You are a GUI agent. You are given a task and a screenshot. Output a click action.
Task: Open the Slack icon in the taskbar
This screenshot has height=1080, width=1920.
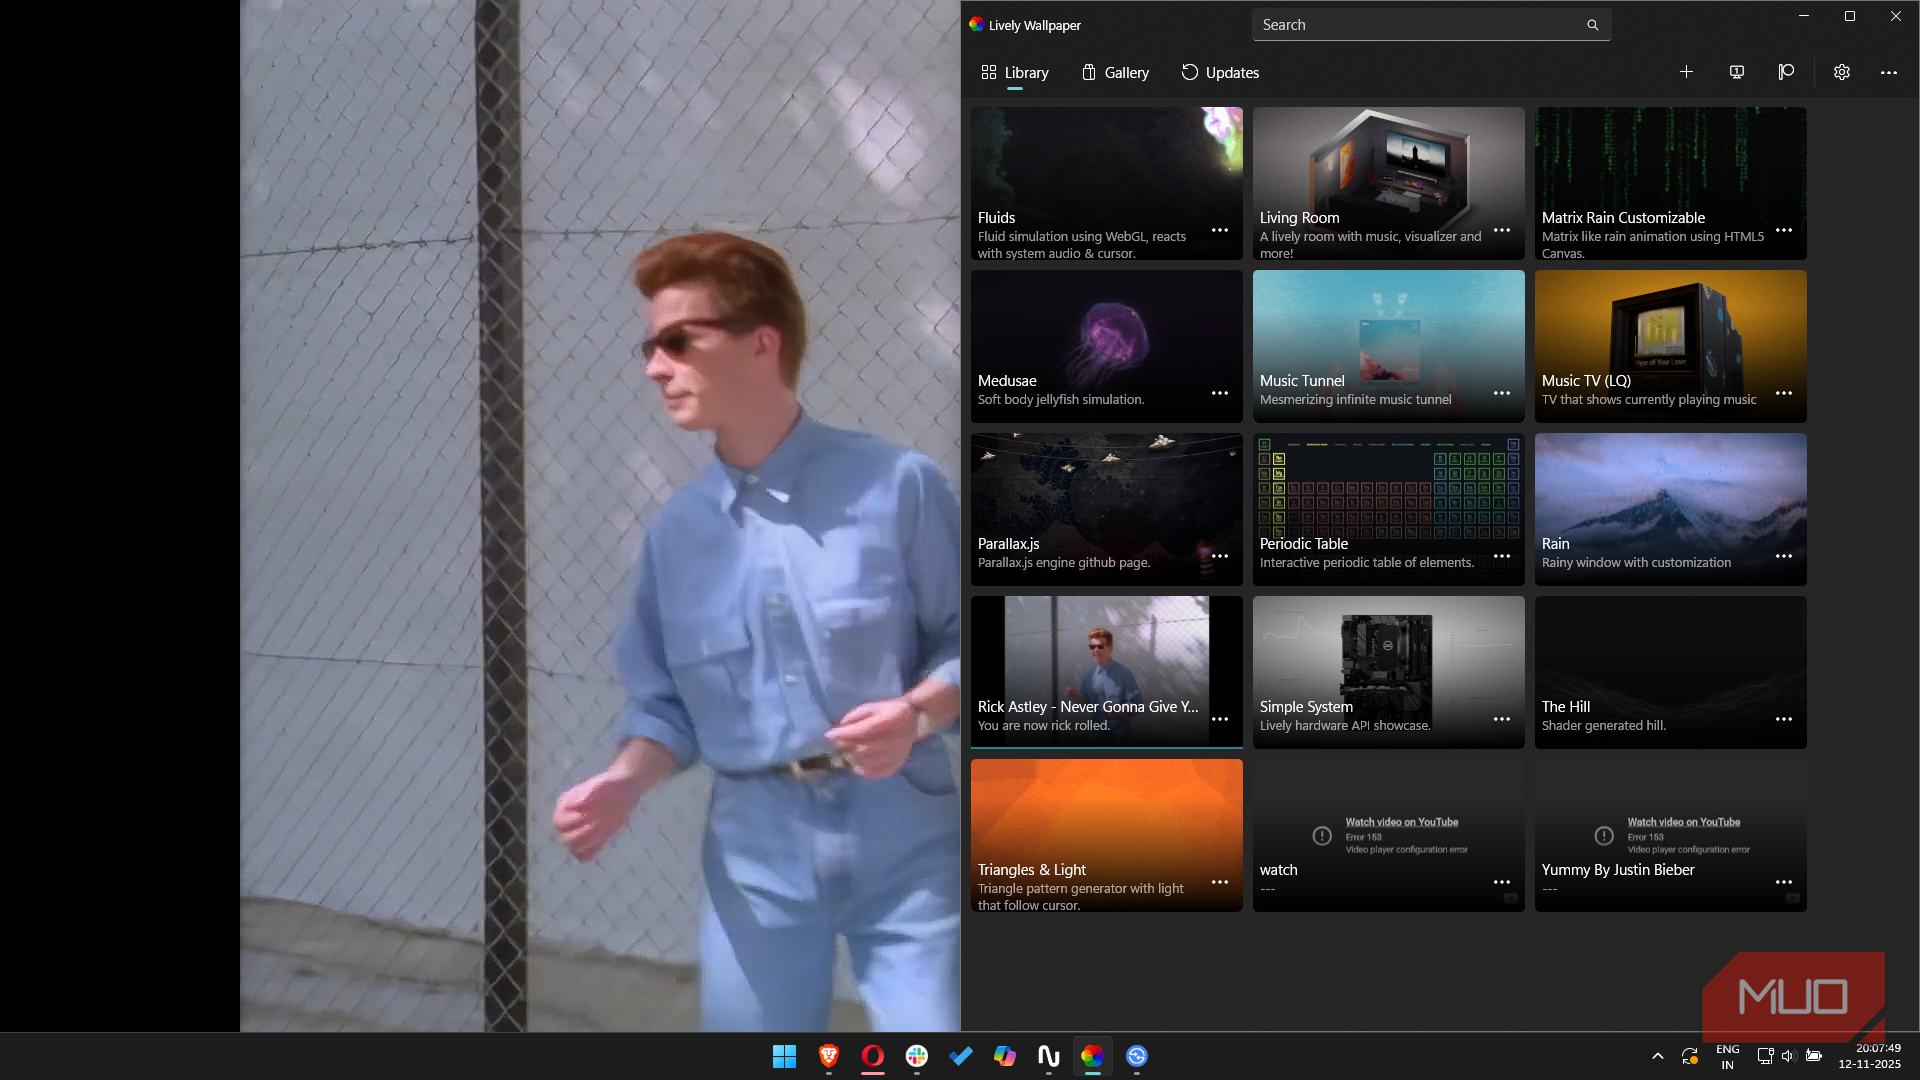tap(917, 1056)
